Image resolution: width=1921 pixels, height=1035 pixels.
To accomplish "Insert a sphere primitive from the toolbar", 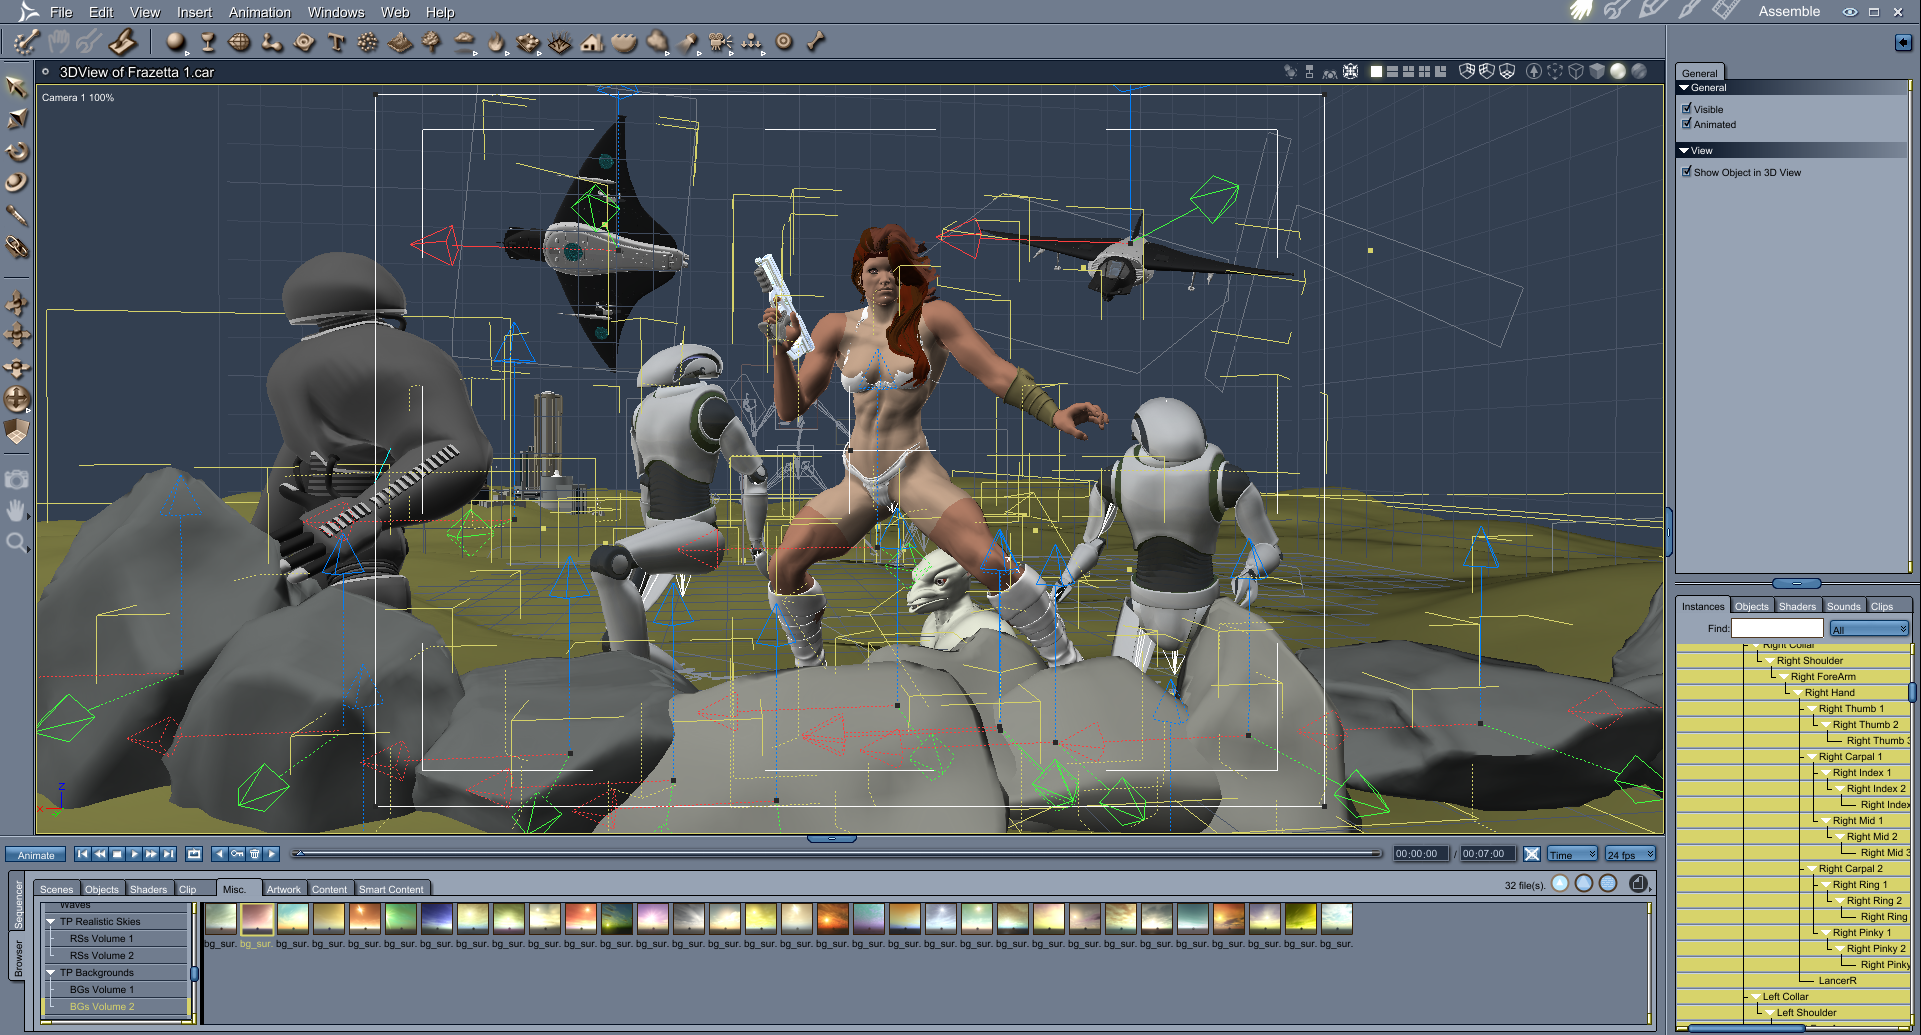I will pos(175,42).
